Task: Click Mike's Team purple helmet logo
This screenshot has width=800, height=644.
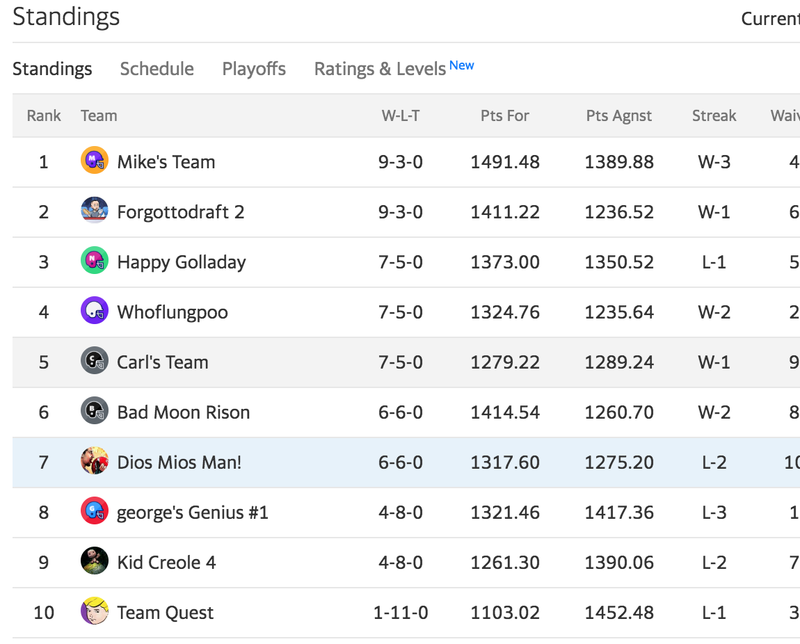Action: click(x=94, y=160)
